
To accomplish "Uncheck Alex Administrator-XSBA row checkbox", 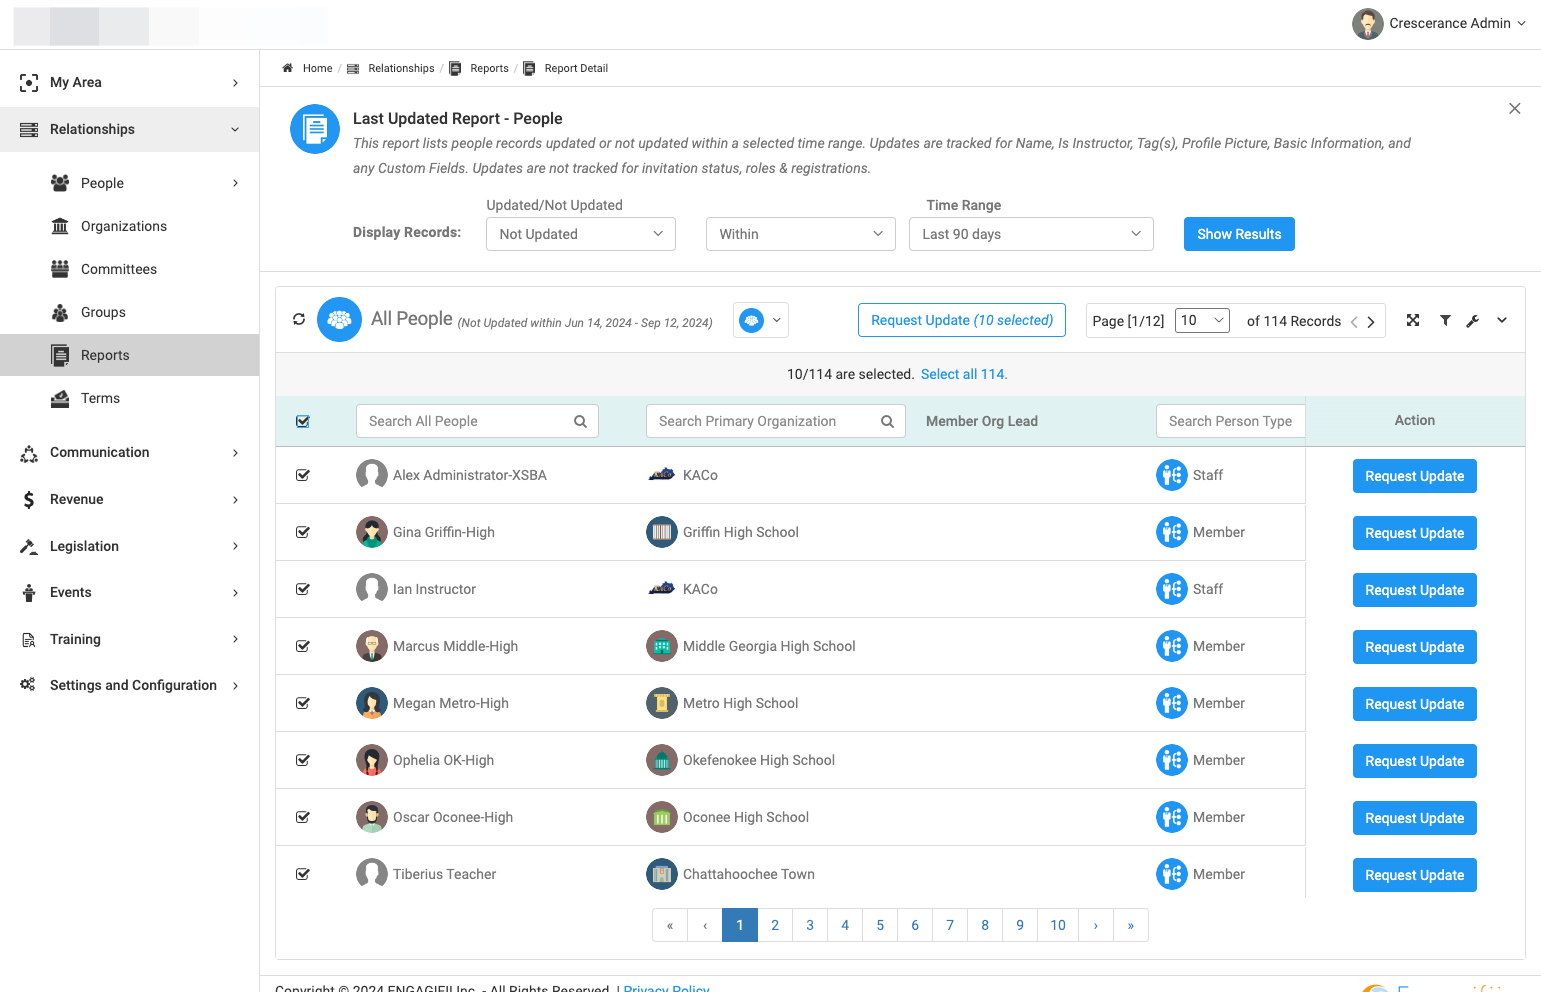I will tap(303, 475).
